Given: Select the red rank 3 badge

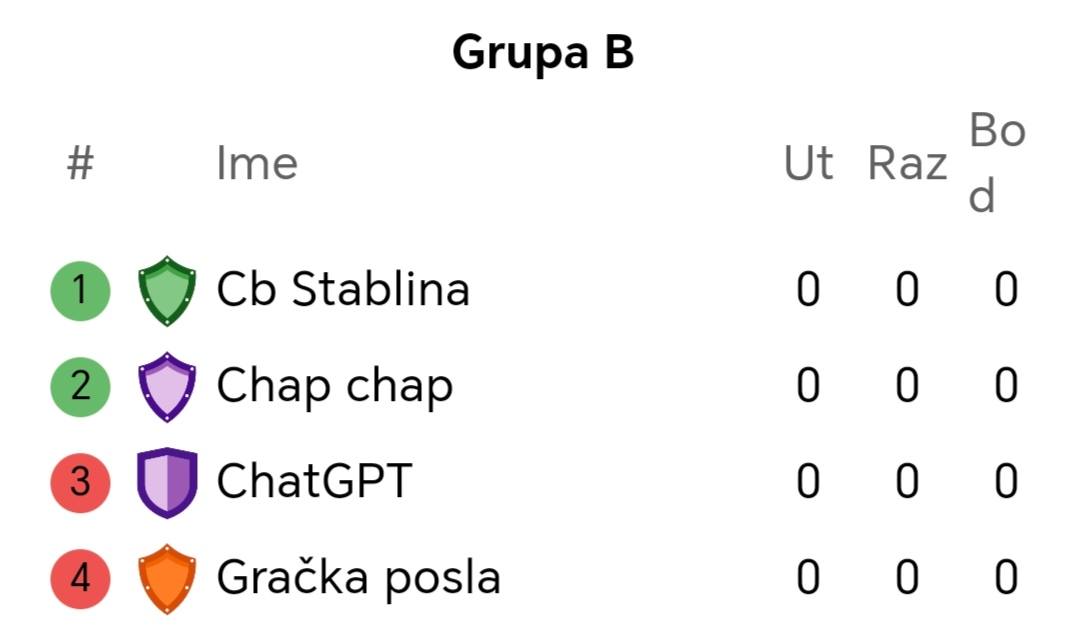Looking at the screenshot, I should coord(80,482).
